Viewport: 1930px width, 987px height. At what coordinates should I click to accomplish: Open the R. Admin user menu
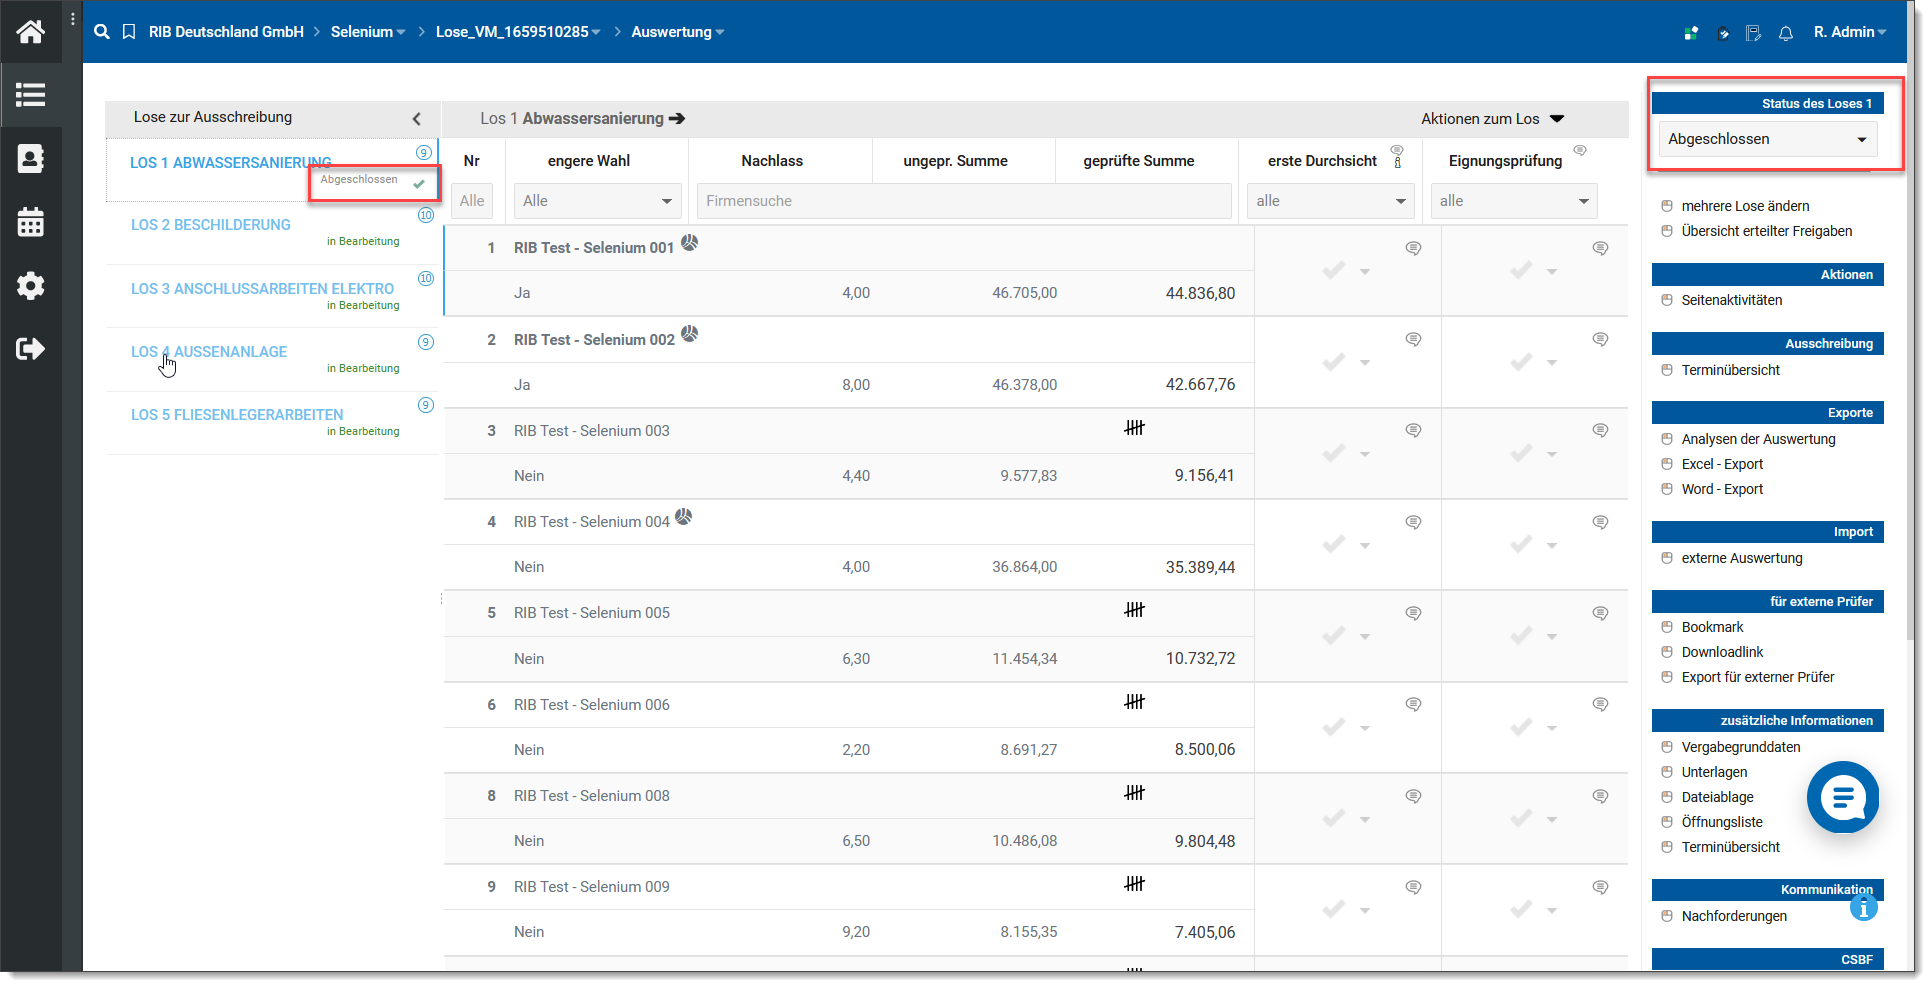click(x=1849, y=32)
